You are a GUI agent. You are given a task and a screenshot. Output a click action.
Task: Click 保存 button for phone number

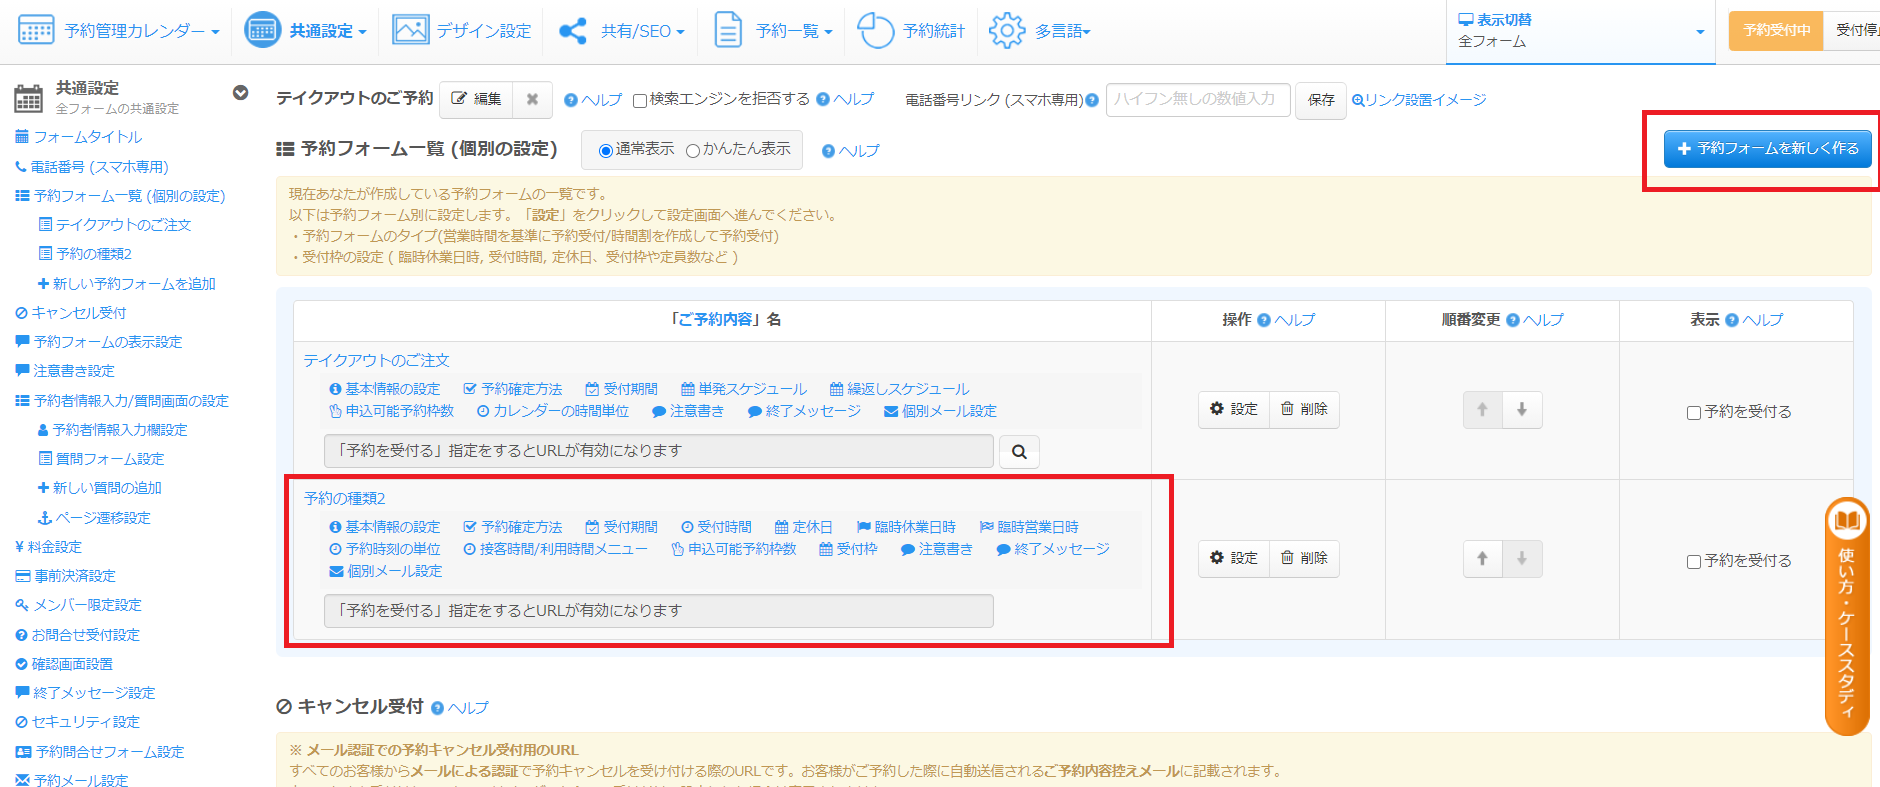(1320, 100)
